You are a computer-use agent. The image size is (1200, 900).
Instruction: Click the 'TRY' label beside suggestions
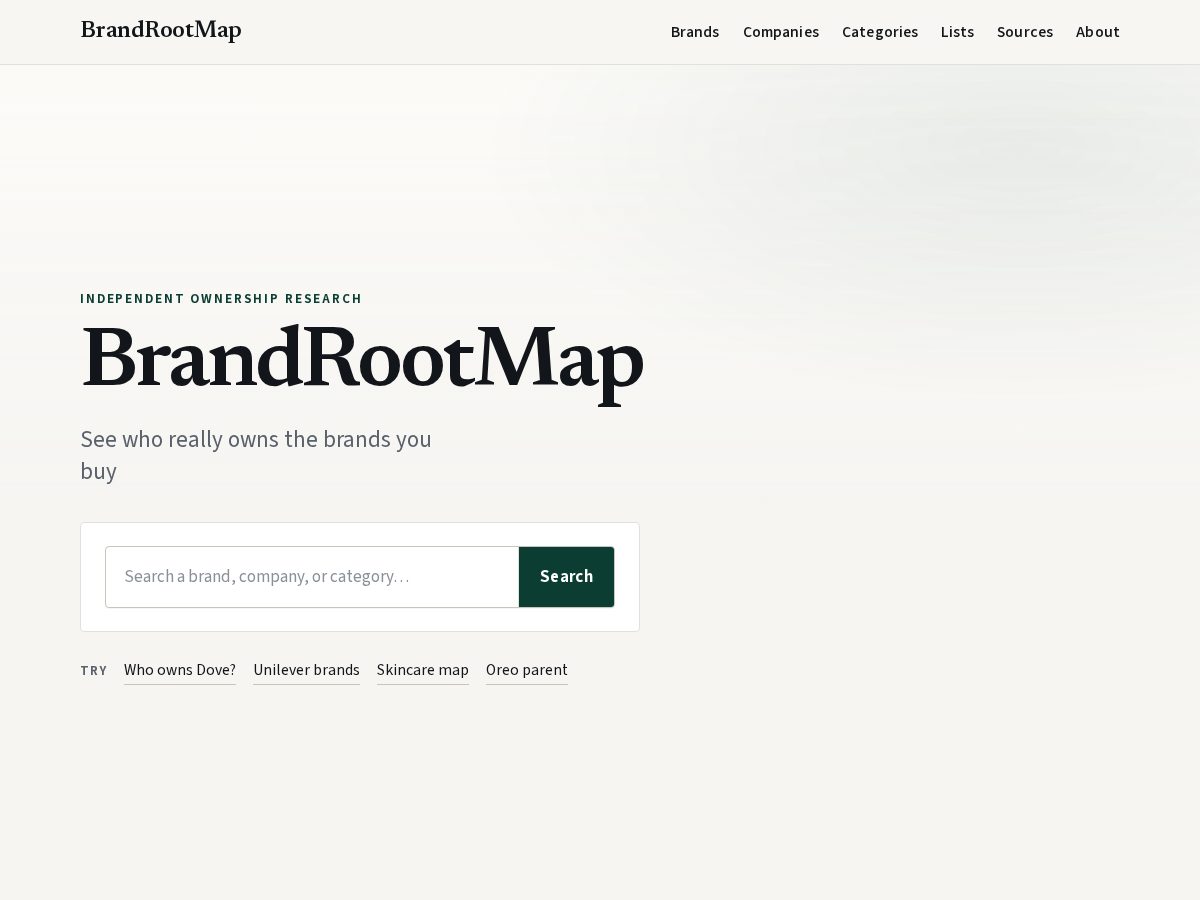click(x=94, y=671)
